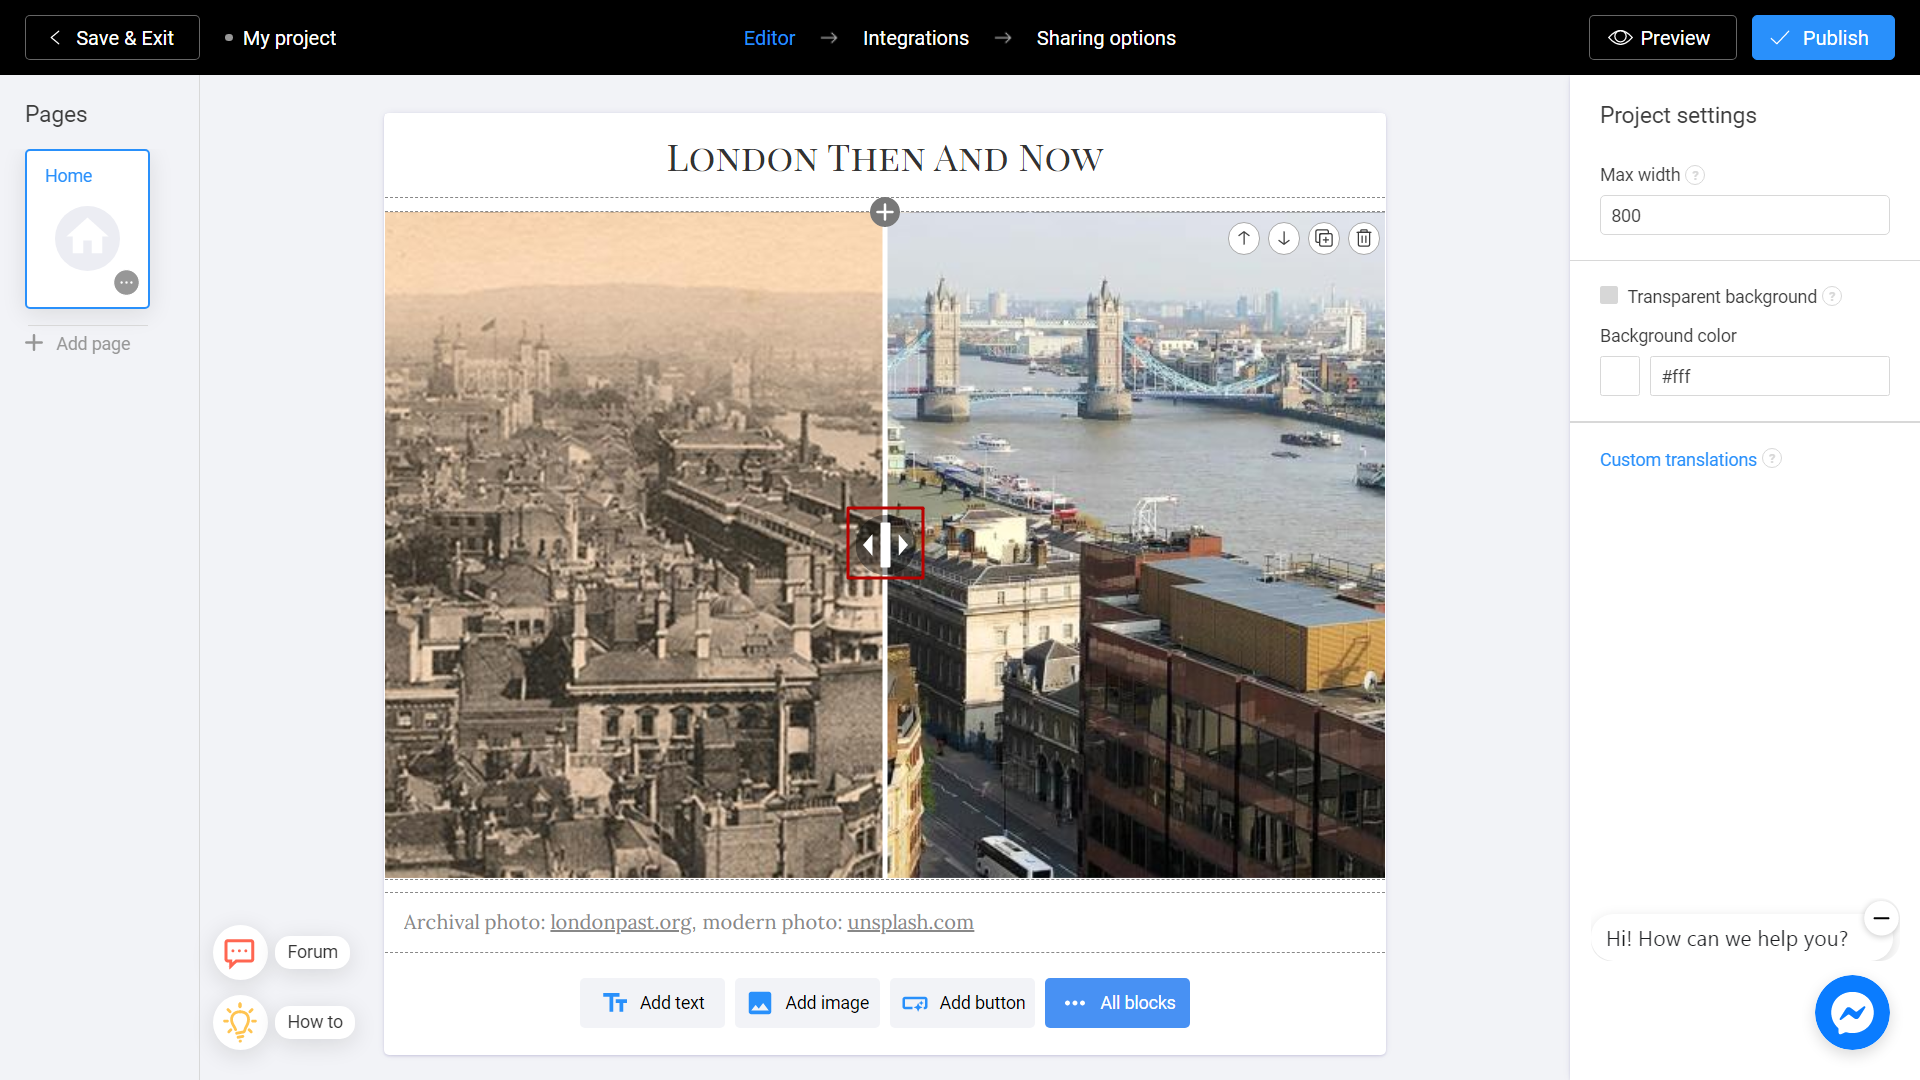Click the Max width input field
The image size is (1920, 1080).
1743,215
